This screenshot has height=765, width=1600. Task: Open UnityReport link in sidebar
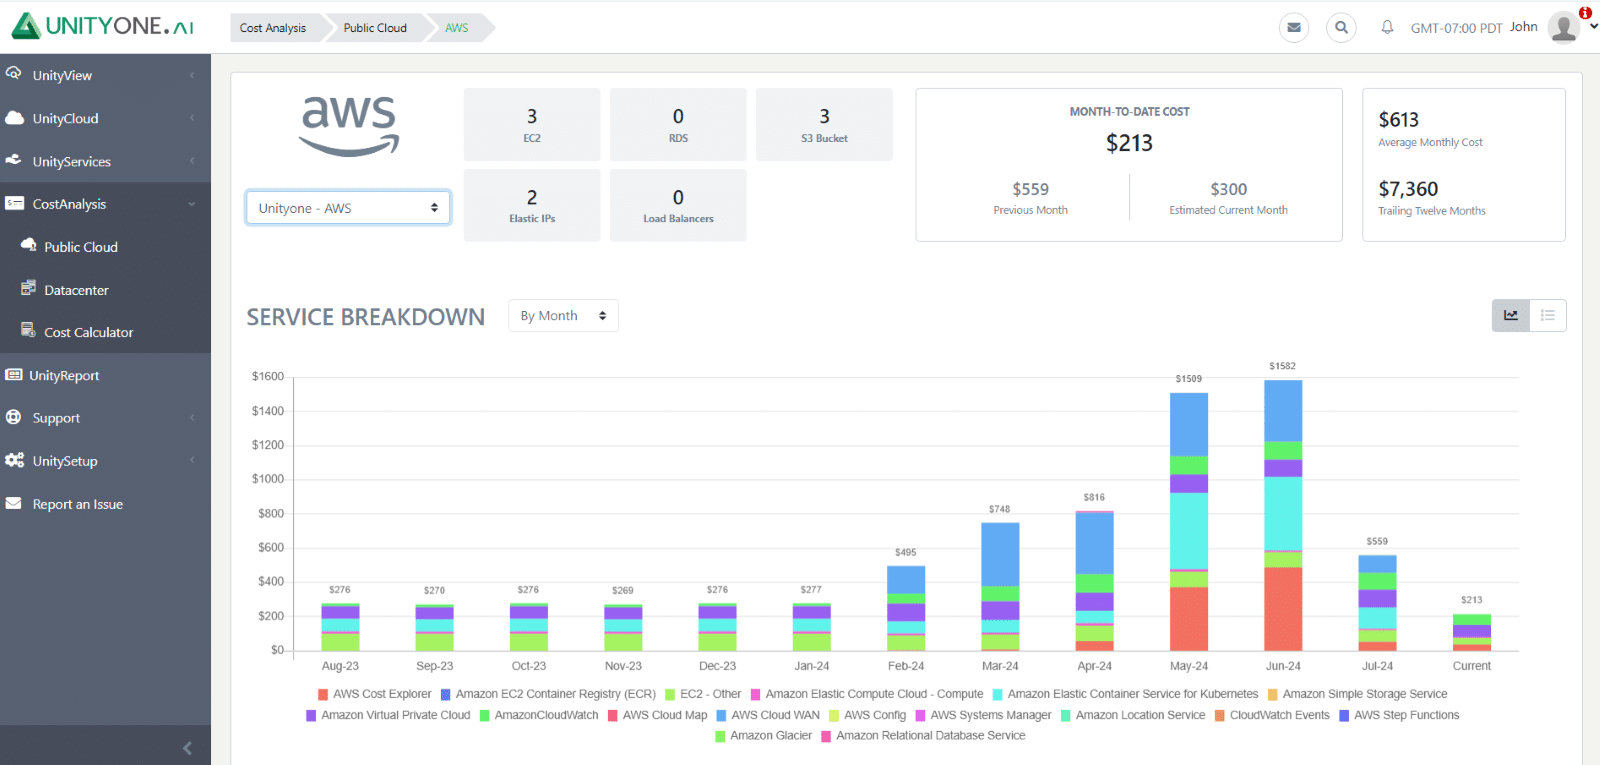(64, 375)
